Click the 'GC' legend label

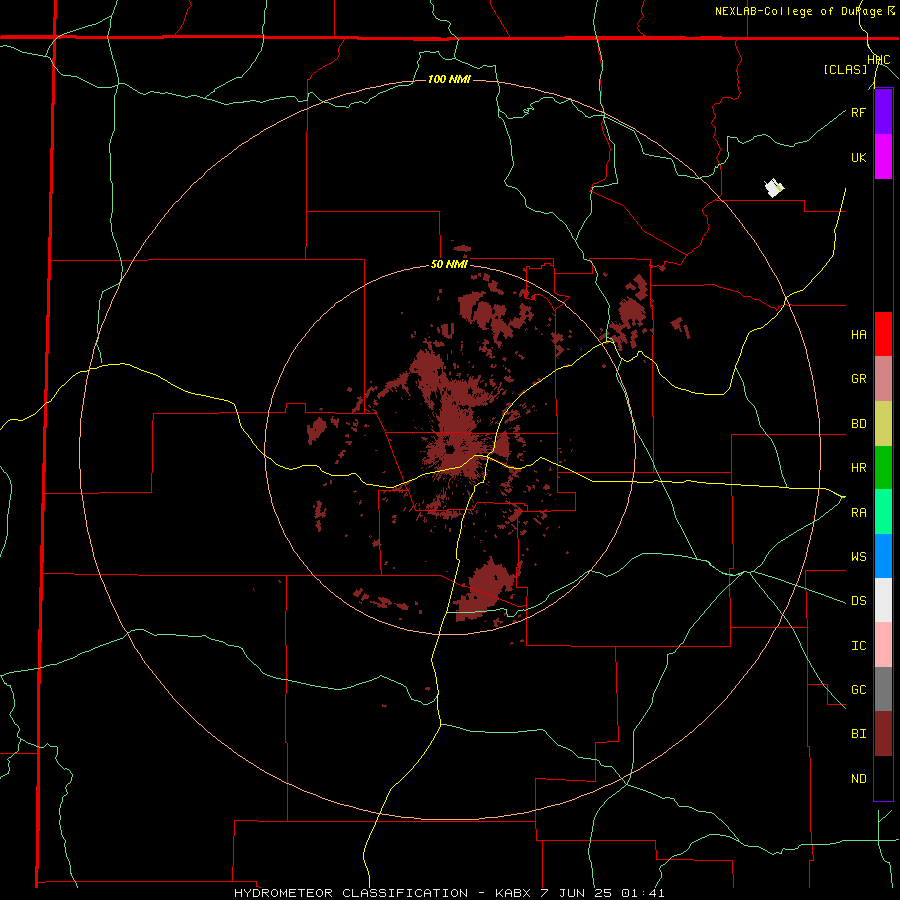pos(858,689)
